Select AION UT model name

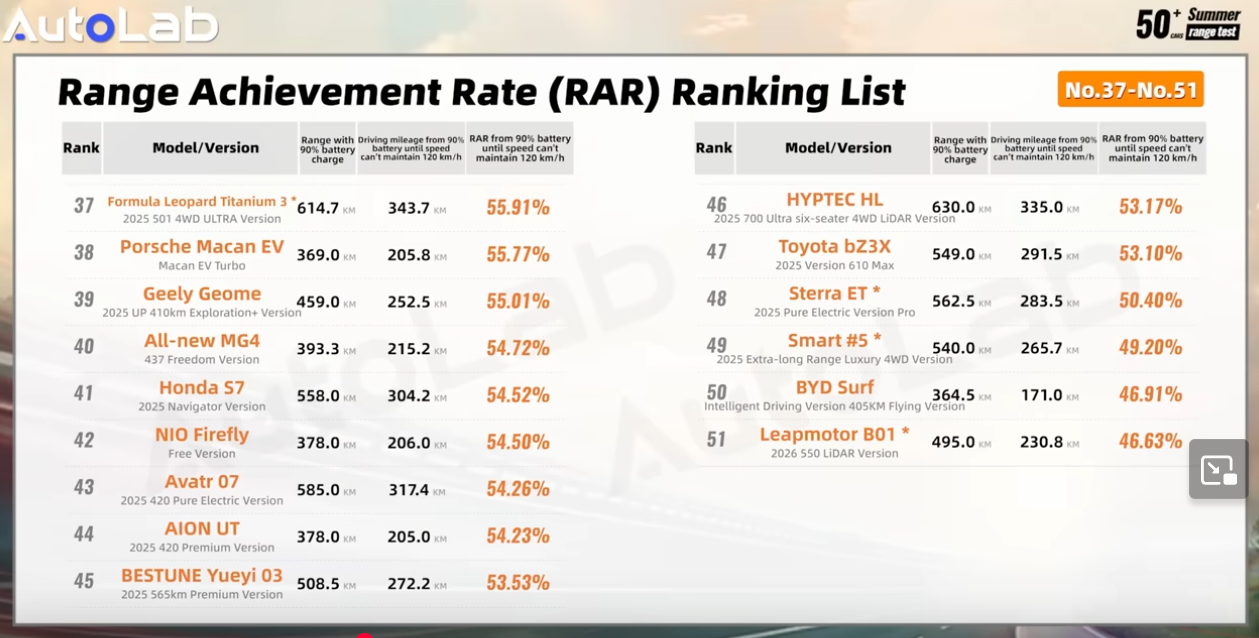click(202, 528)
